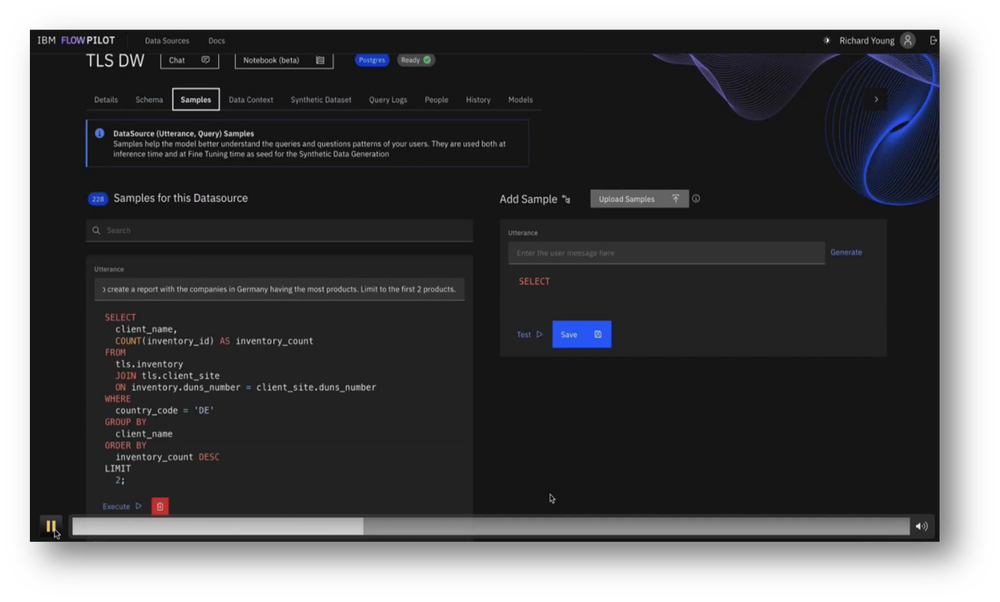Open the Chat button

tap(189, 60)
